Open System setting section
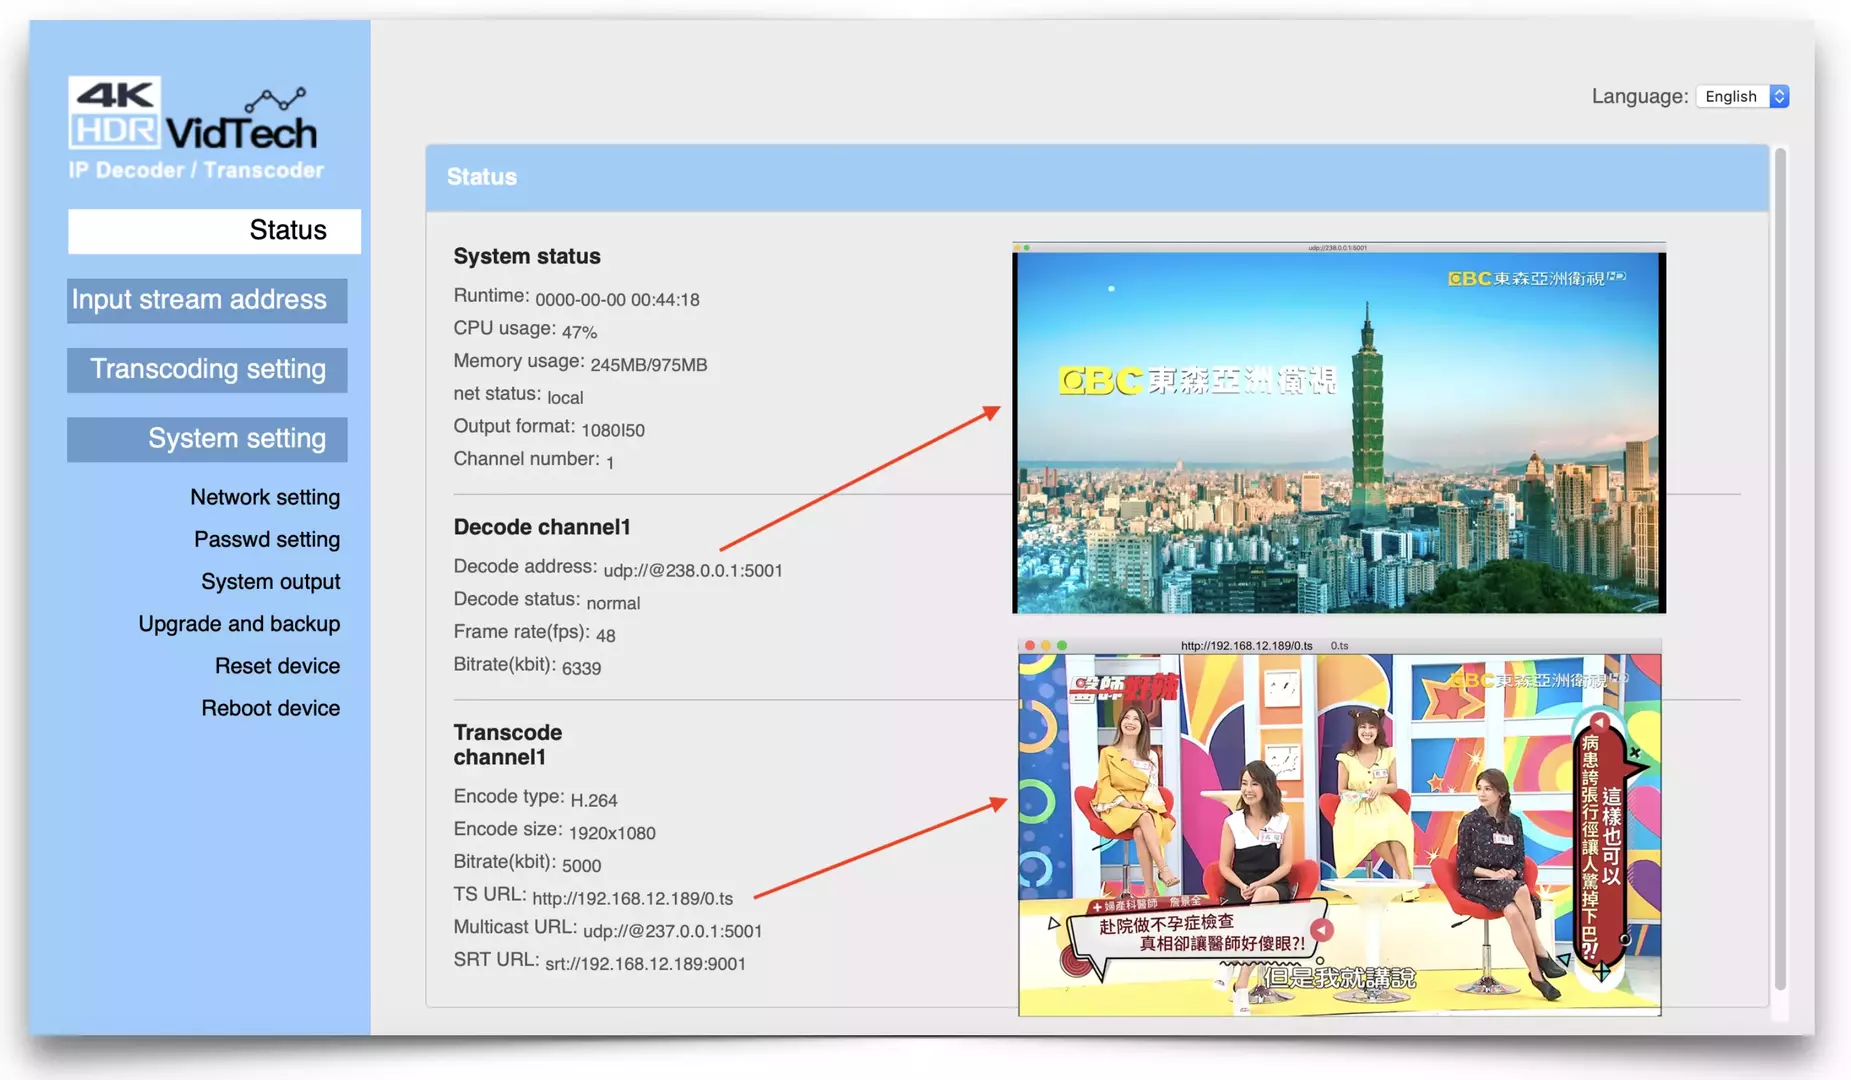This screenshot has width=1851, height=1080. (207, 439)
